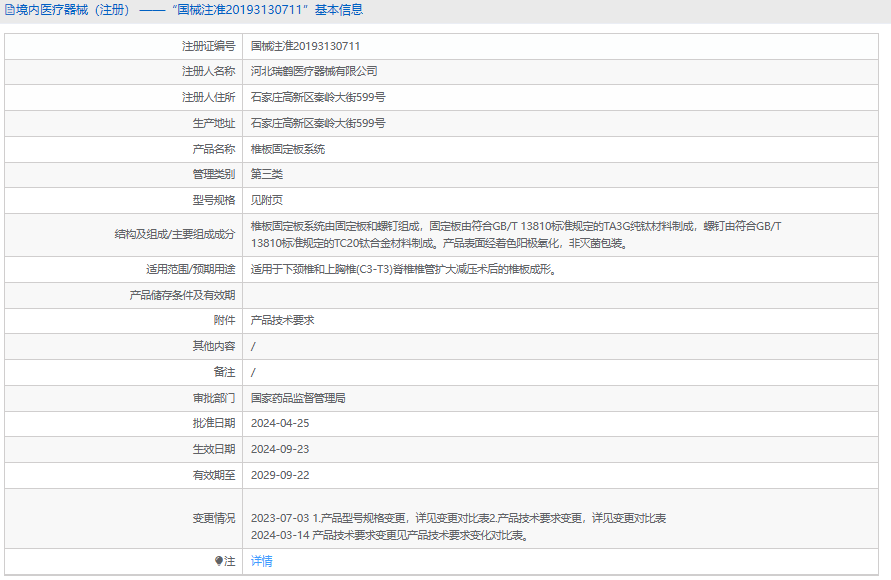Viewport: 891px width, 580px height.
Task: Click the 生产地址 label
Action: coord(214,123)
